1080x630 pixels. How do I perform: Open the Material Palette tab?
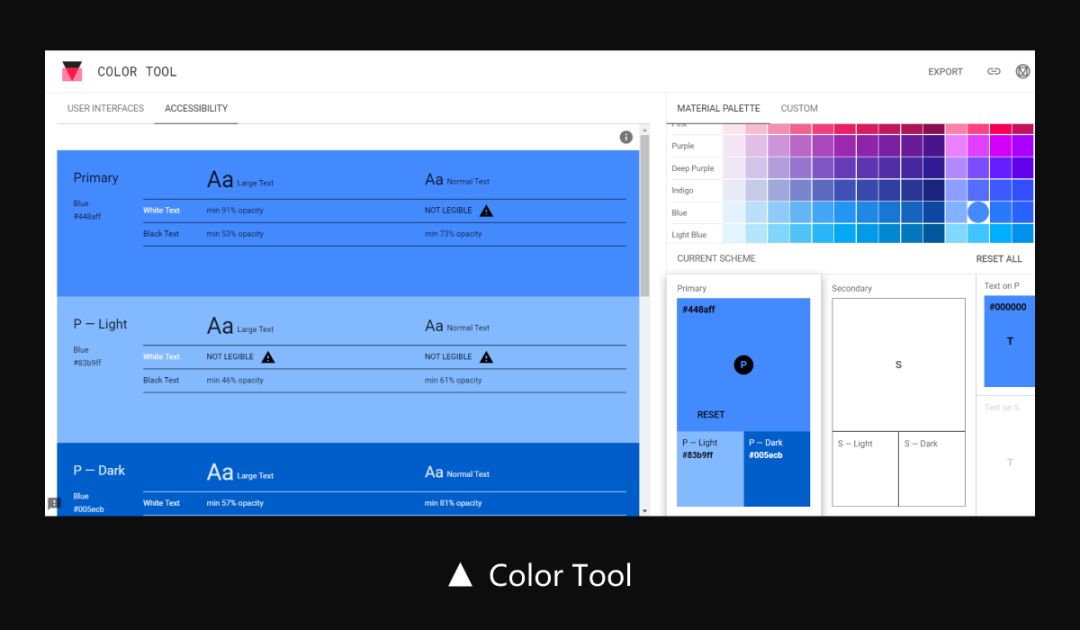pos(718,108)
